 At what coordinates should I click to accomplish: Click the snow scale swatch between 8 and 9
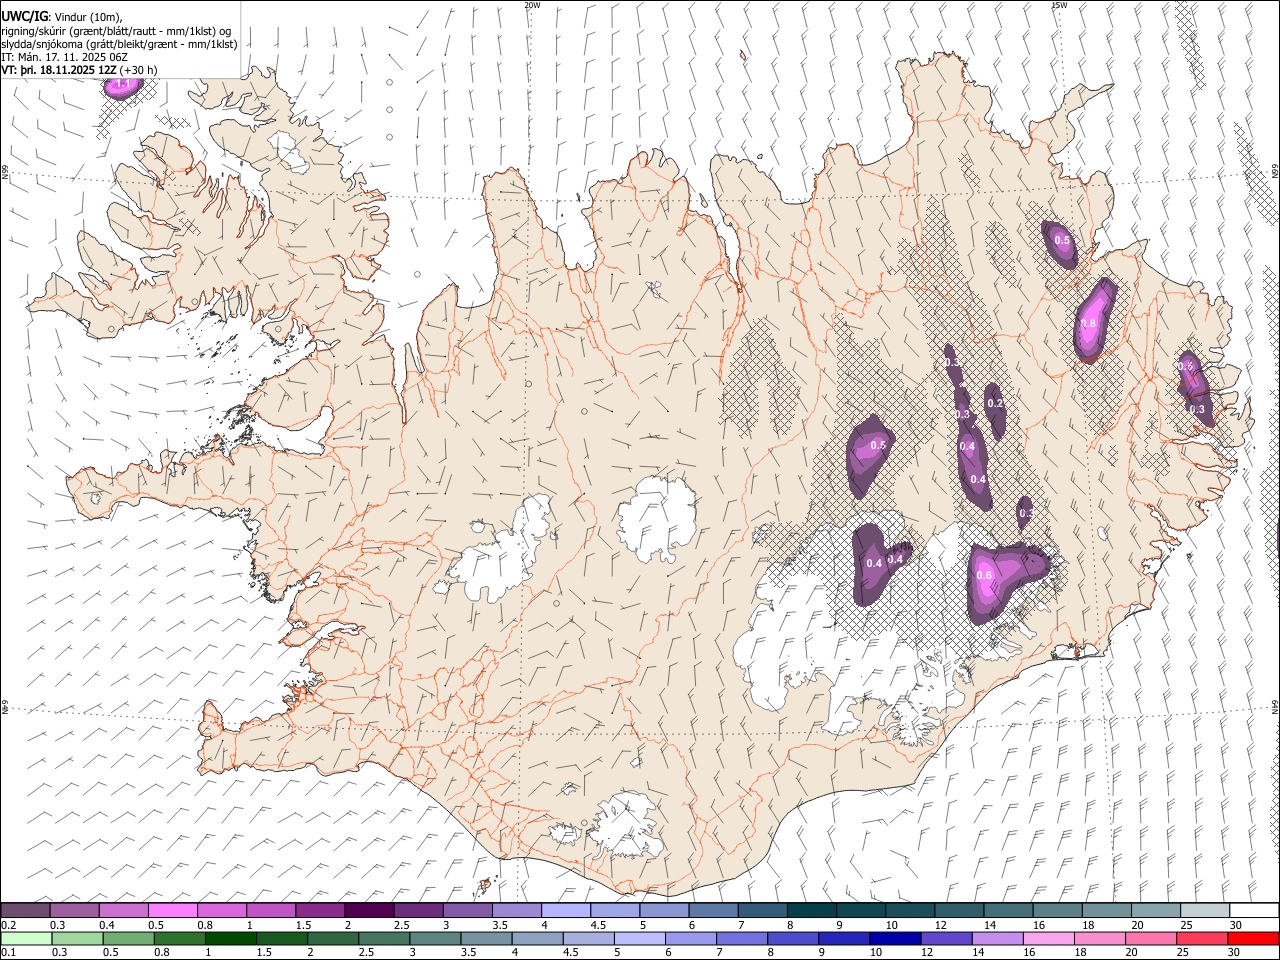coord(811,910)
